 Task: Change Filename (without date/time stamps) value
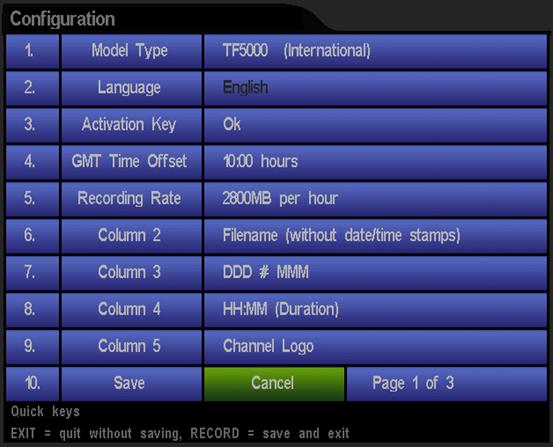[376, 236]
